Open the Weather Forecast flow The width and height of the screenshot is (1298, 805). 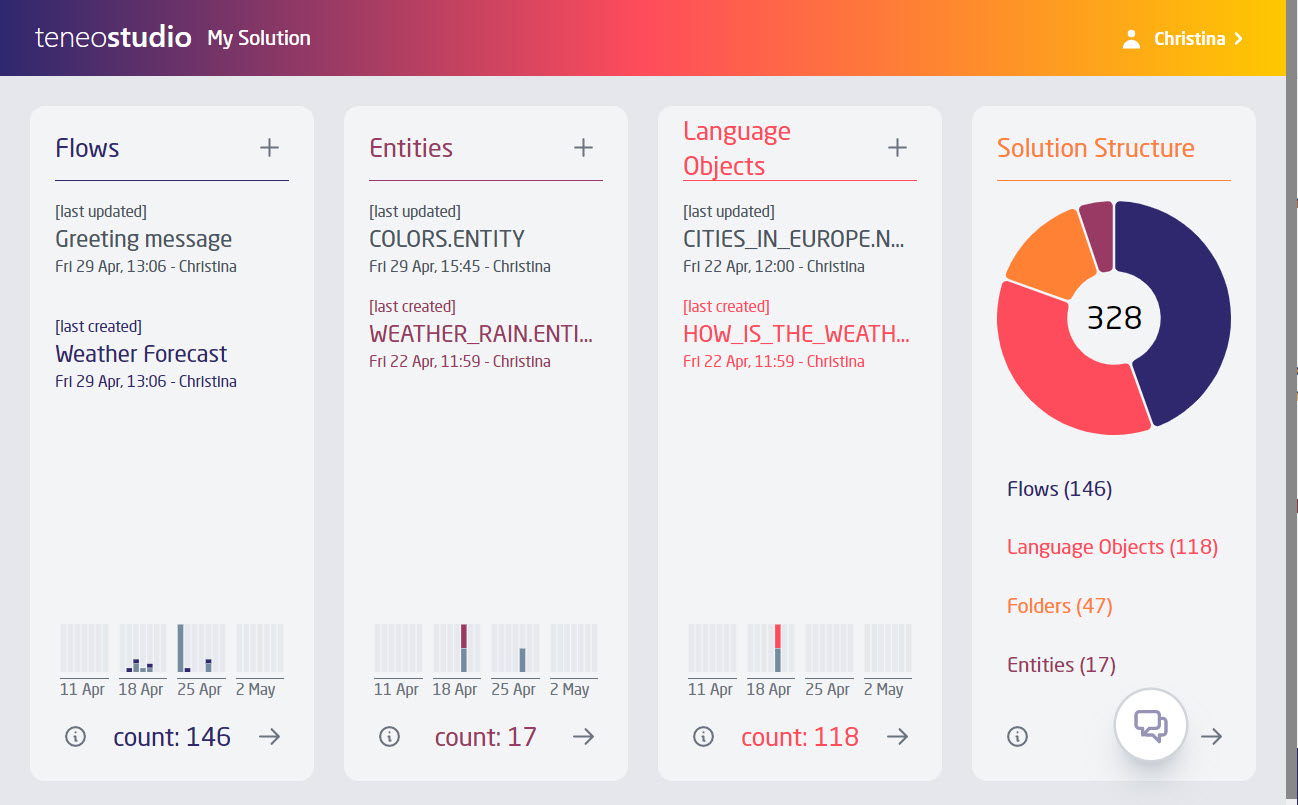(x=141, y=354)
